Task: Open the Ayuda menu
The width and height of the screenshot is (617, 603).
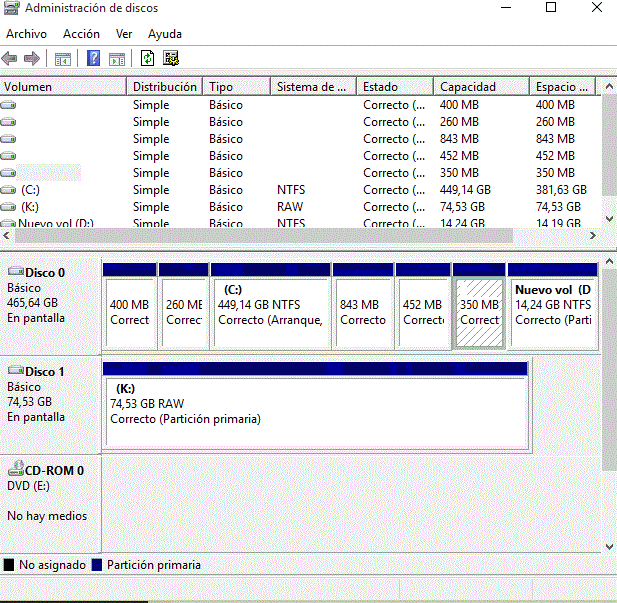Action: click(165, 34)
